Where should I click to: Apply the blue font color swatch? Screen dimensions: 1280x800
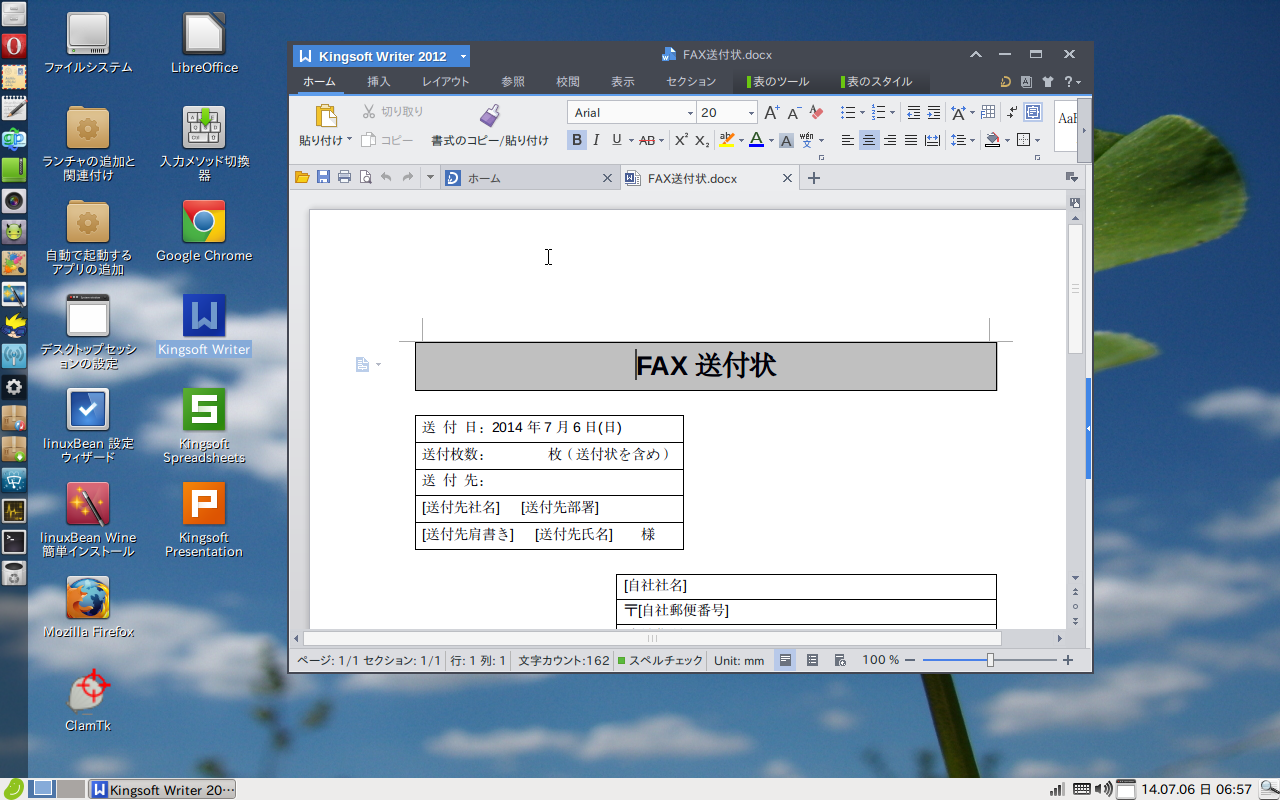756,140
